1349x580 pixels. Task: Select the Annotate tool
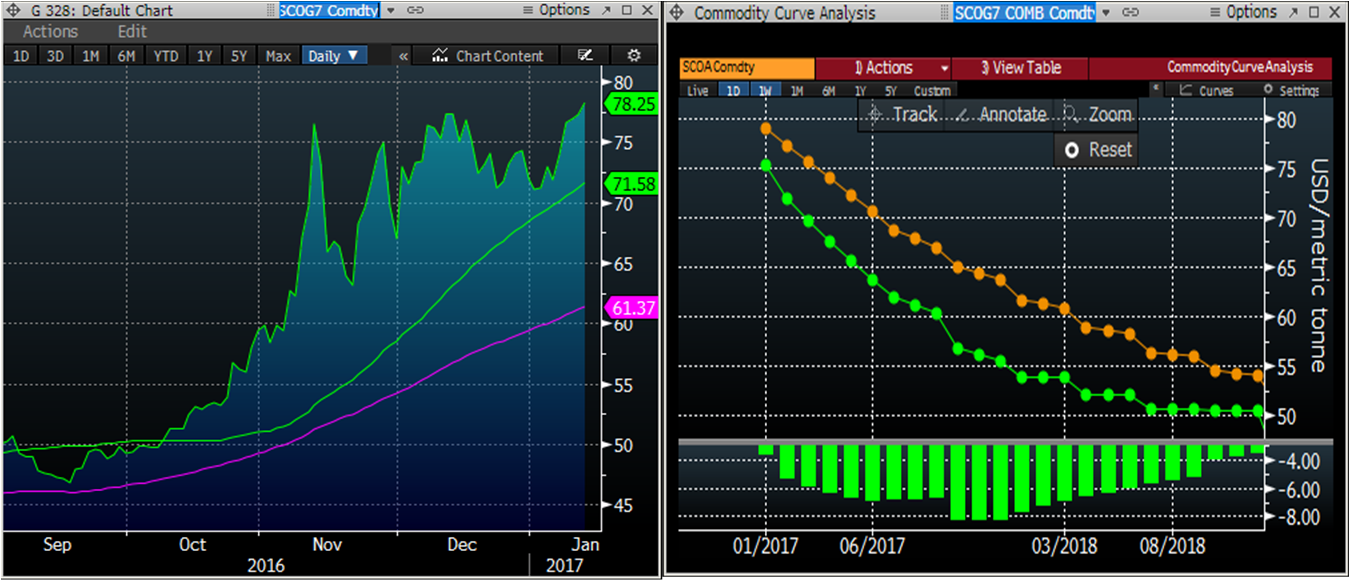point(1000,115)
